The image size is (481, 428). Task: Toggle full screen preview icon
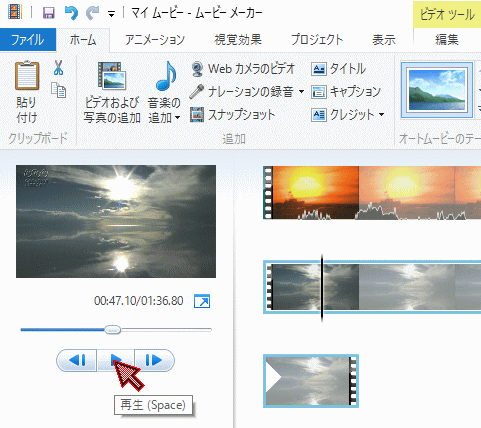point(202,301)
